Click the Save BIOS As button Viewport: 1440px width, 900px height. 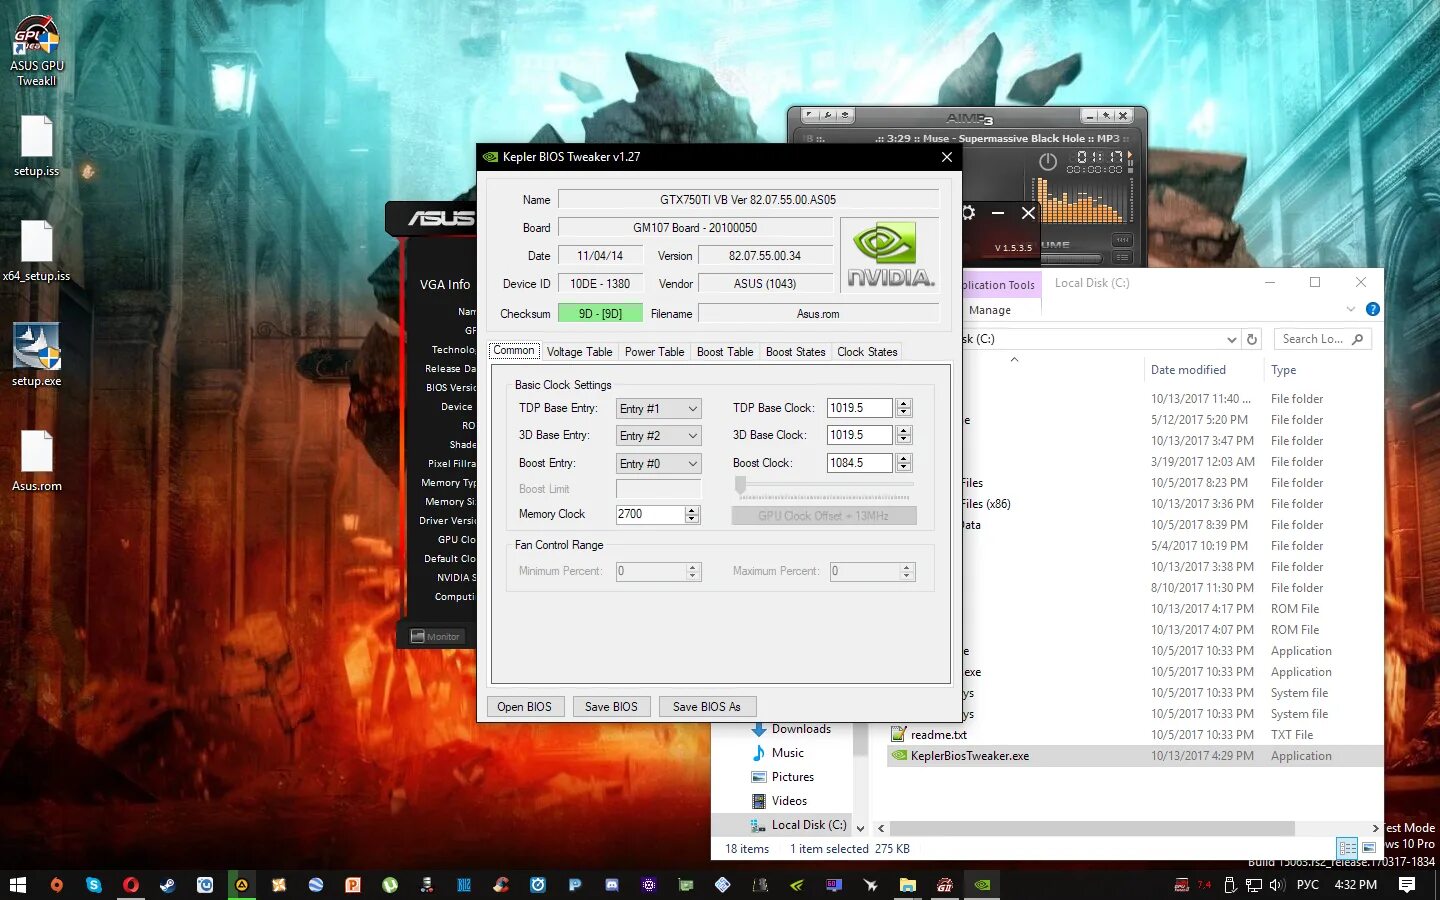pyautogui.click(x=707, y=706)
